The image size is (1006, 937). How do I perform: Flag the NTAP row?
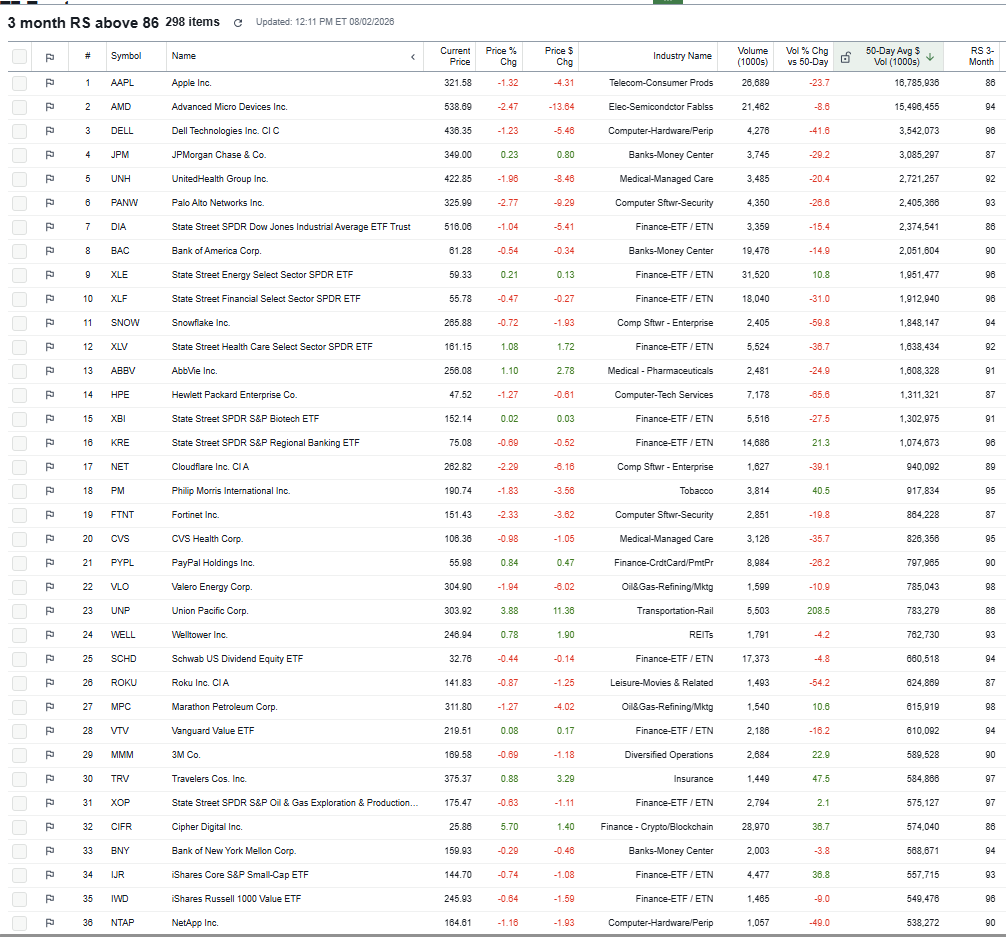50,923
